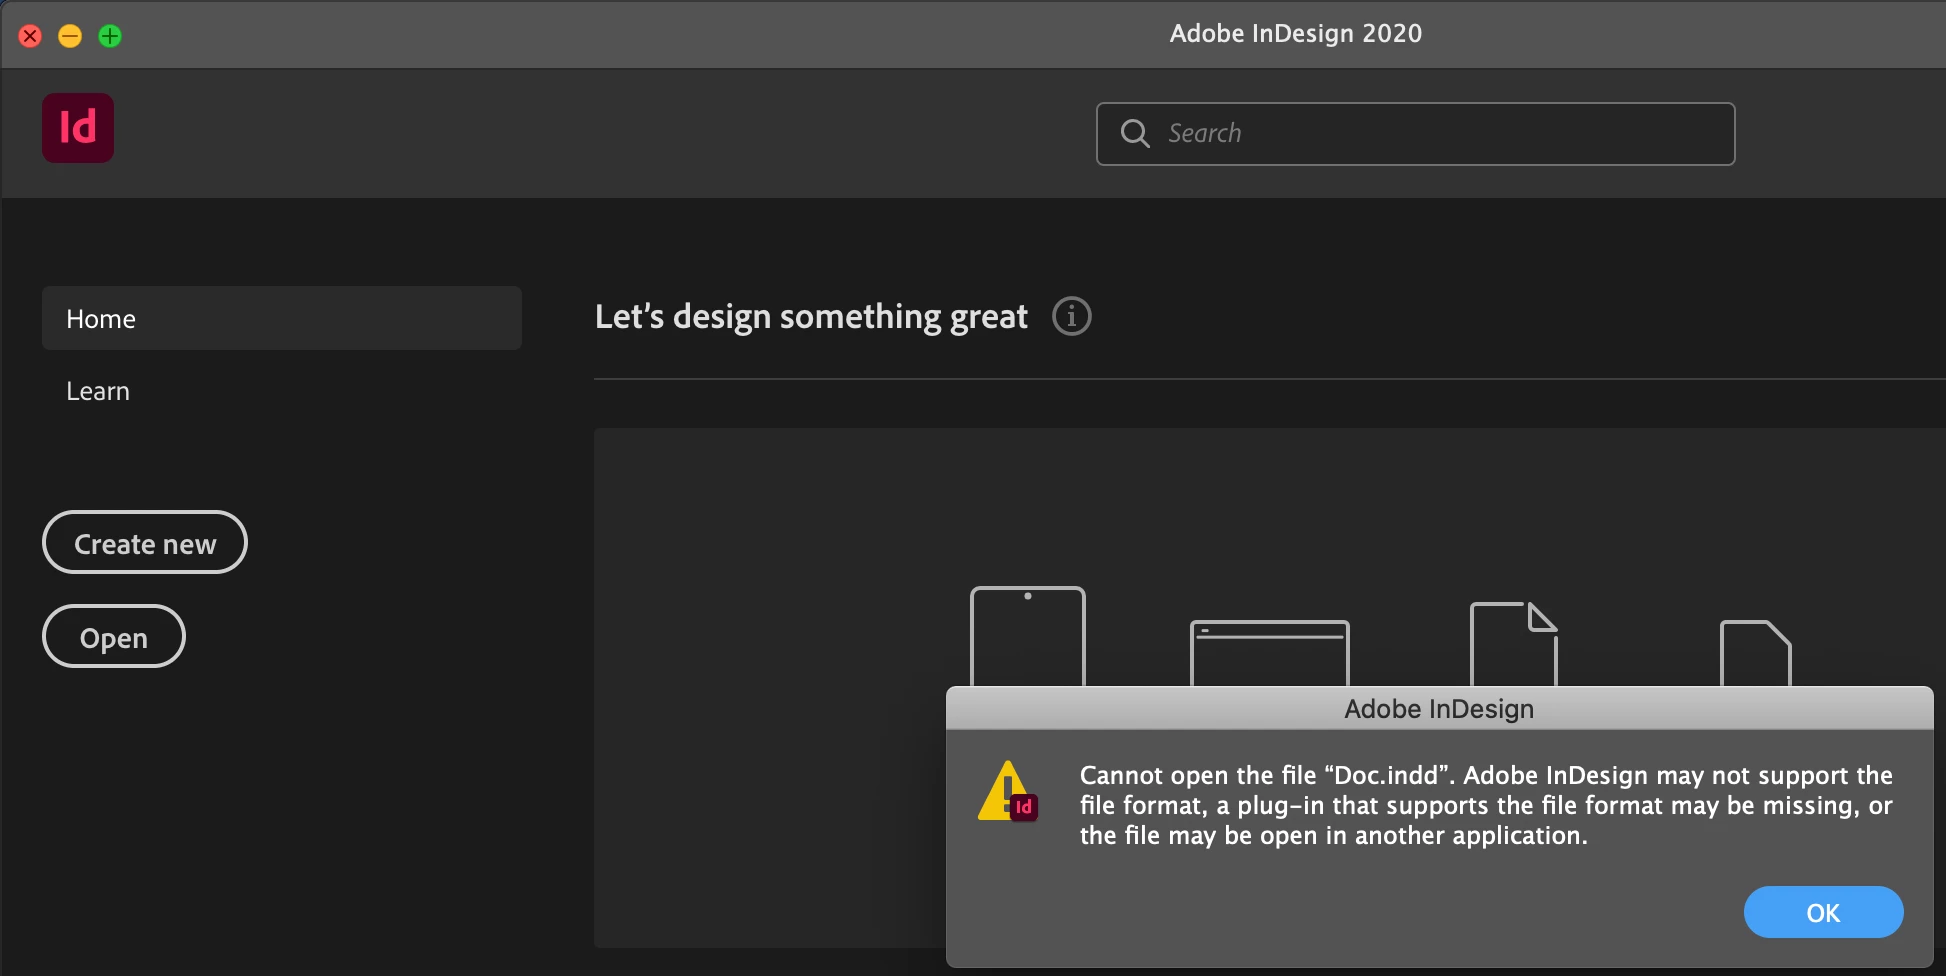
Task: Click the web browser window preset icon
Action: point(1270,653)
